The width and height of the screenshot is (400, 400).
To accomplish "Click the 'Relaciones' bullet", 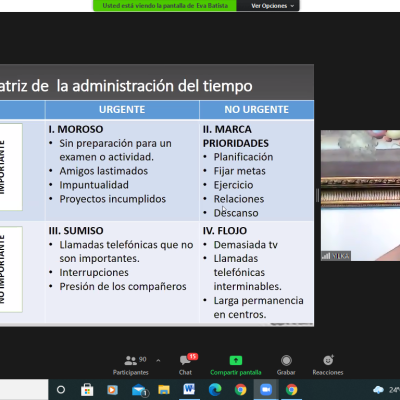I will (239, 199).
